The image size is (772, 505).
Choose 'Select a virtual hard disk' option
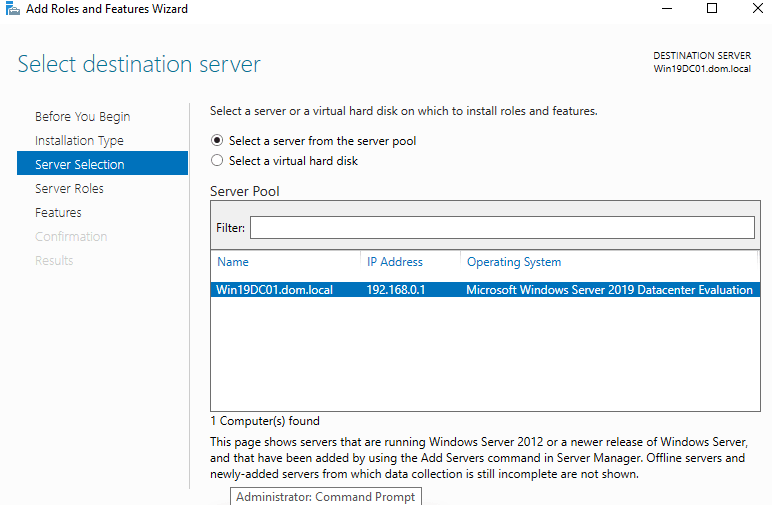[217, 161]
